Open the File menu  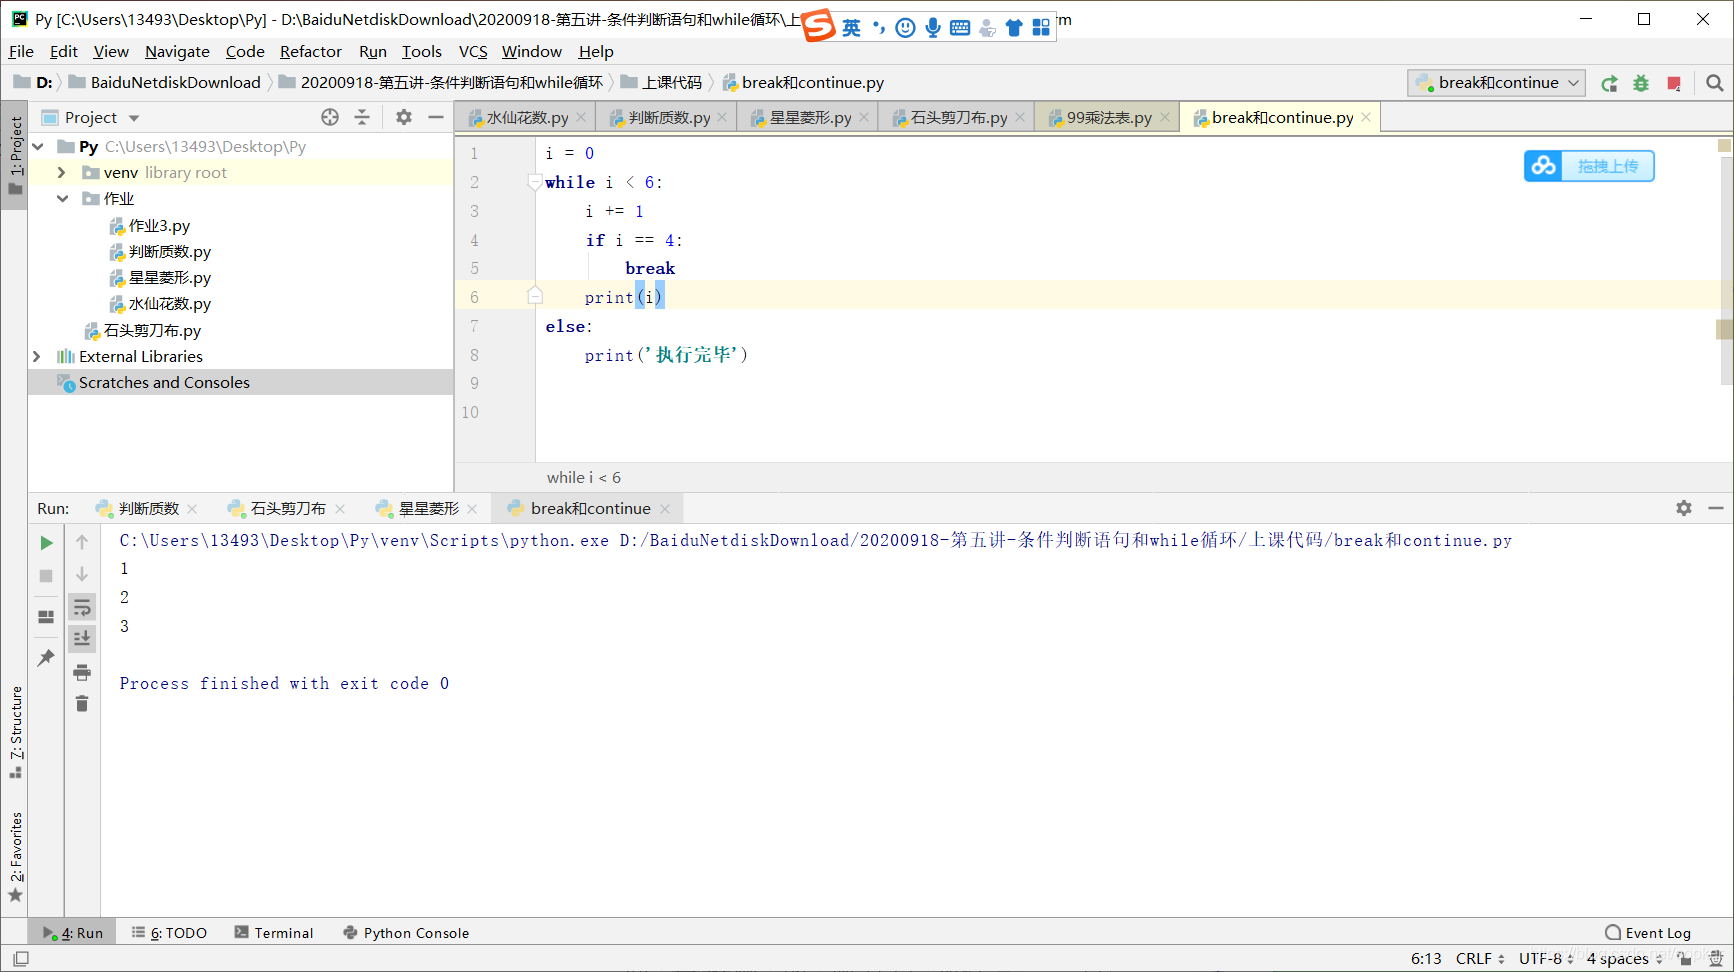[21, 52]
